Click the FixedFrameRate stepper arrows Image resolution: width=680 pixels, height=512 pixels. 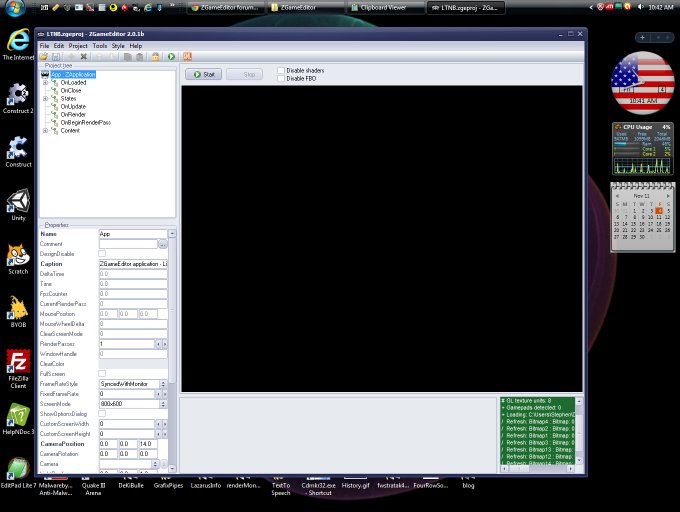click(x=161, y=394)
